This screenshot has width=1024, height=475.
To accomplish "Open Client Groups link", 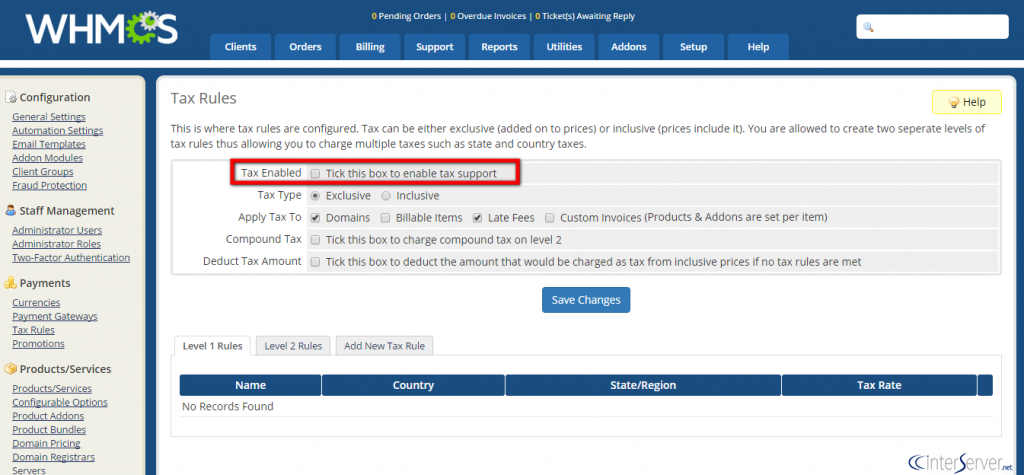I will tap(43, 172).
